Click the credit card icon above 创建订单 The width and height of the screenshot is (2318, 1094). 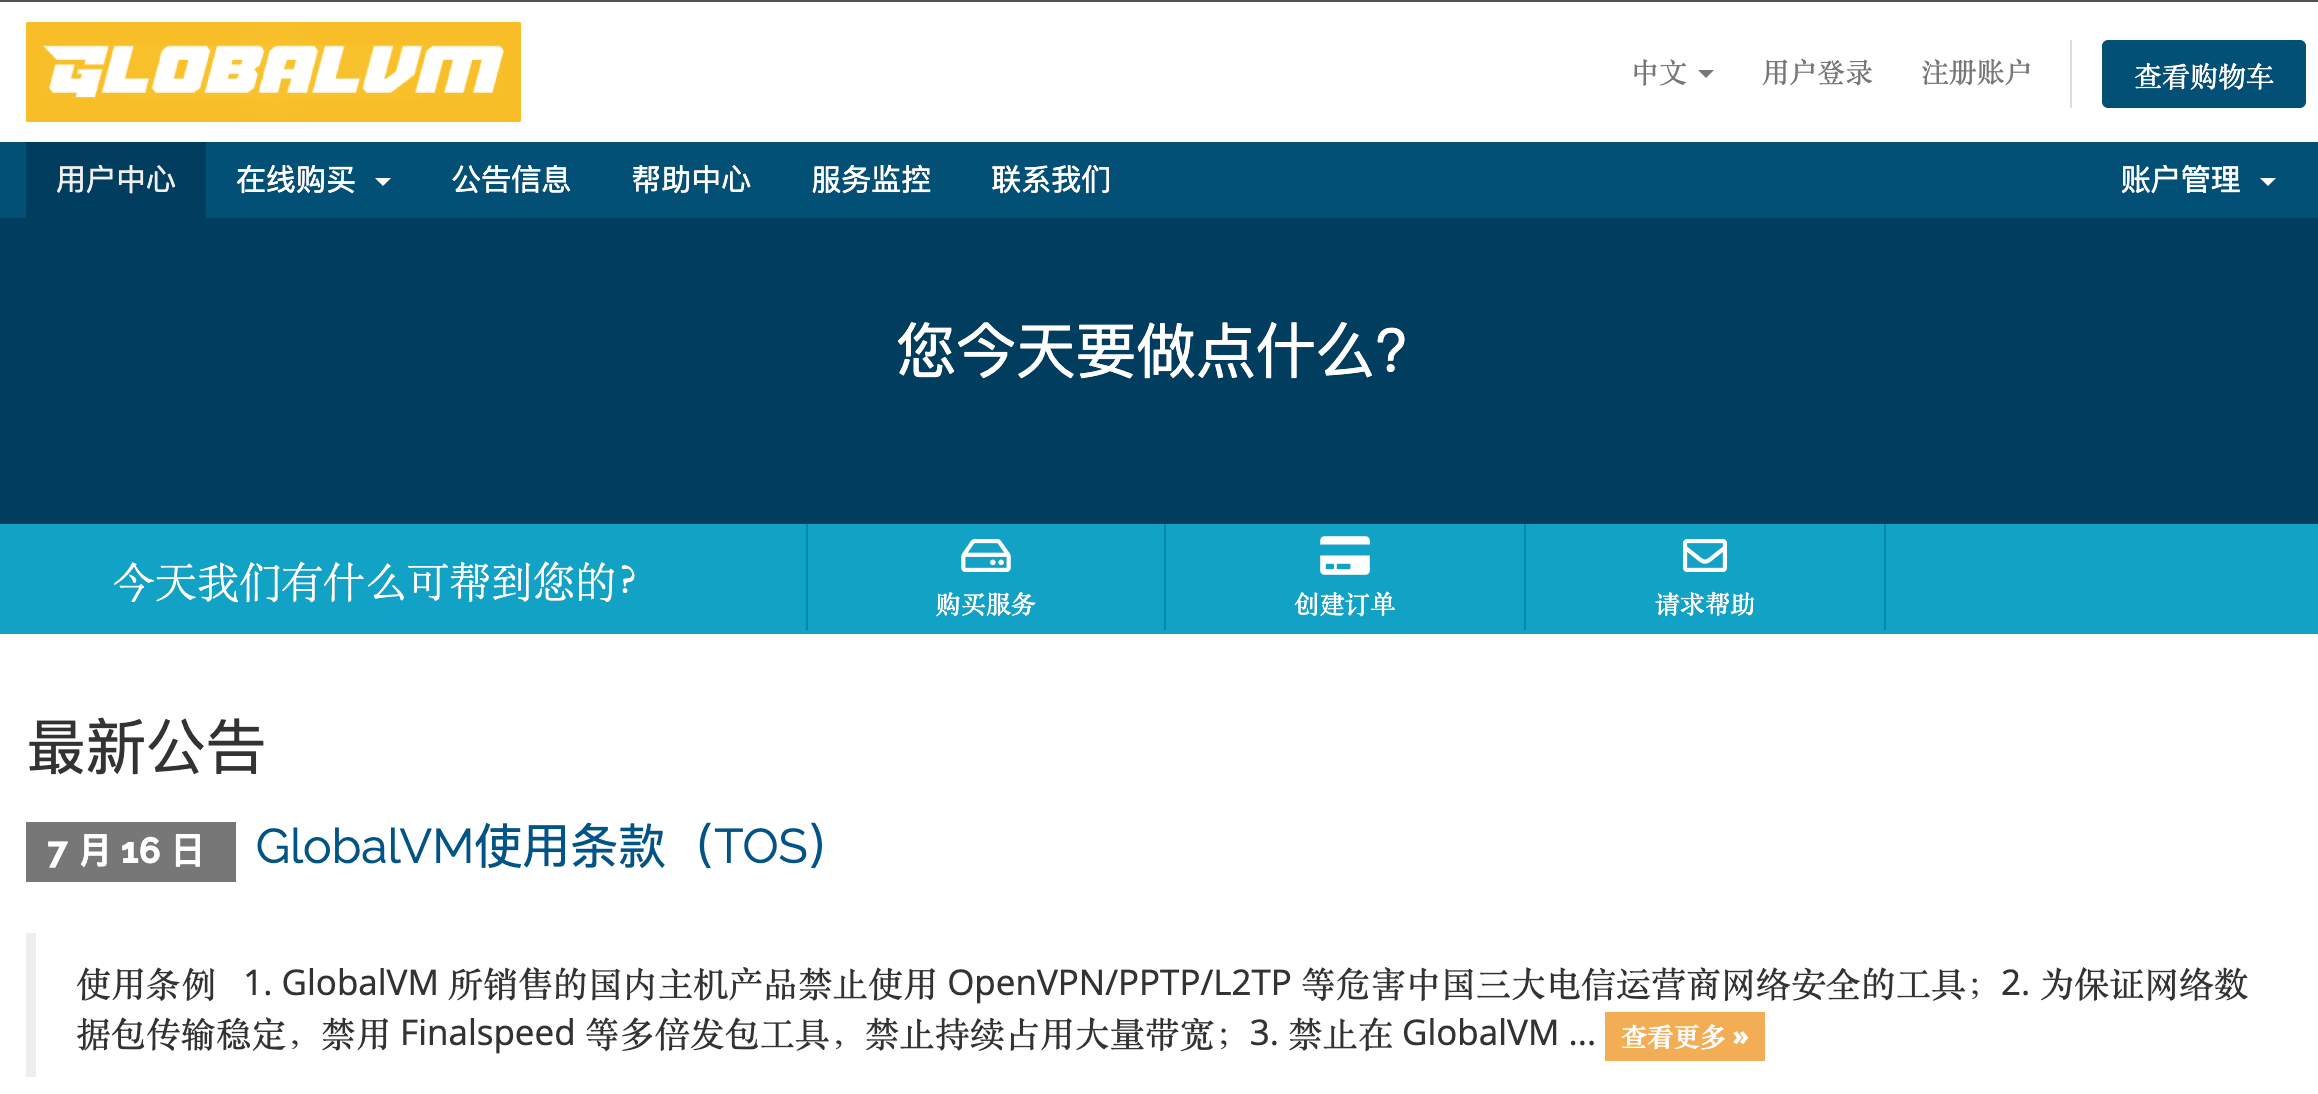pos(1345,556)
